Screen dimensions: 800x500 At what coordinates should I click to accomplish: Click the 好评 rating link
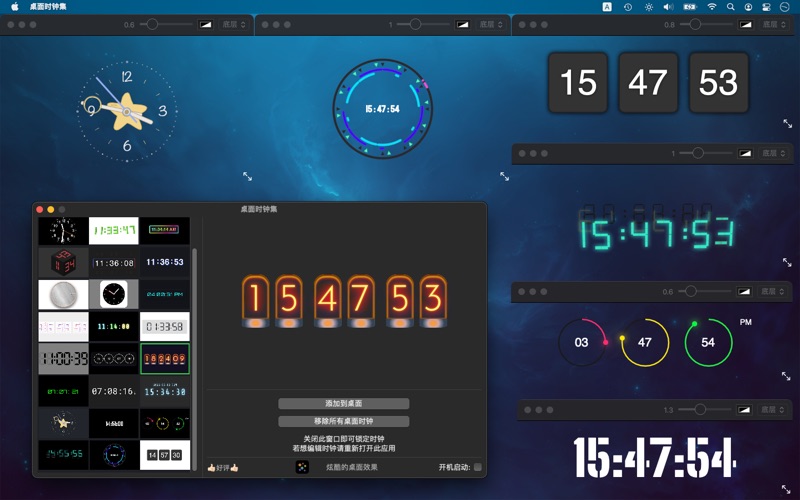point(222,467)
